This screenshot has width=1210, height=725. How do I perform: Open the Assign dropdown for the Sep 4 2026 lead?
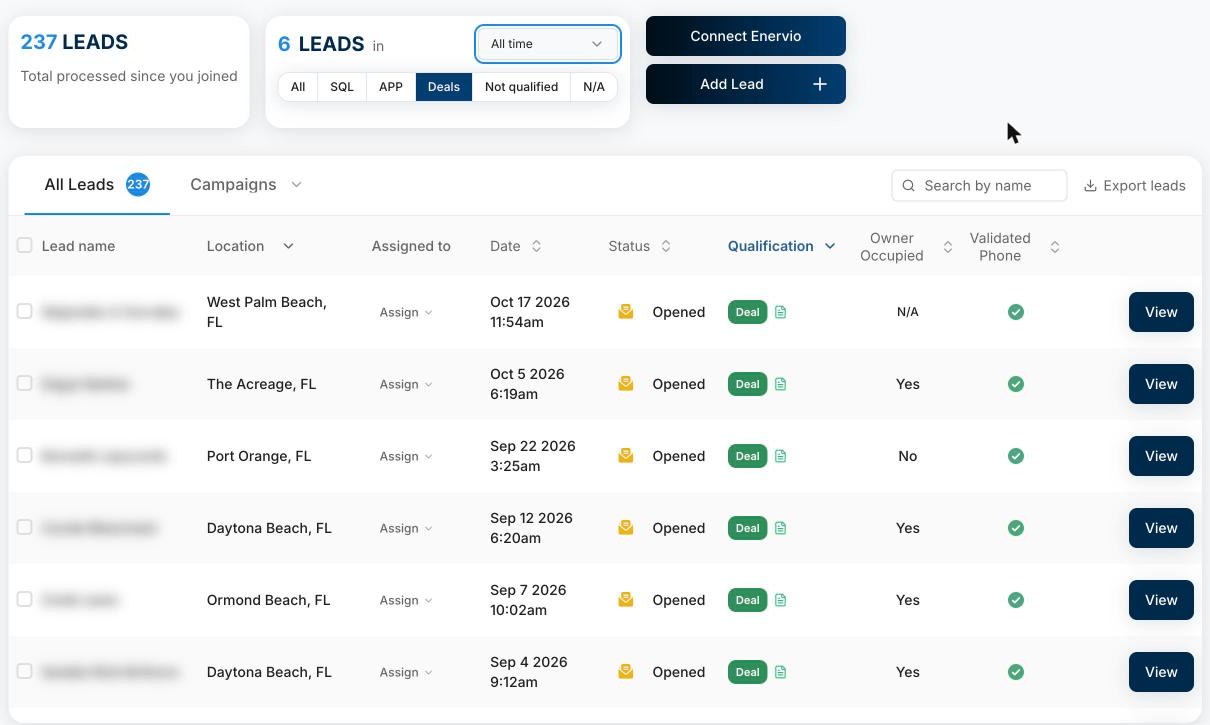406,672
